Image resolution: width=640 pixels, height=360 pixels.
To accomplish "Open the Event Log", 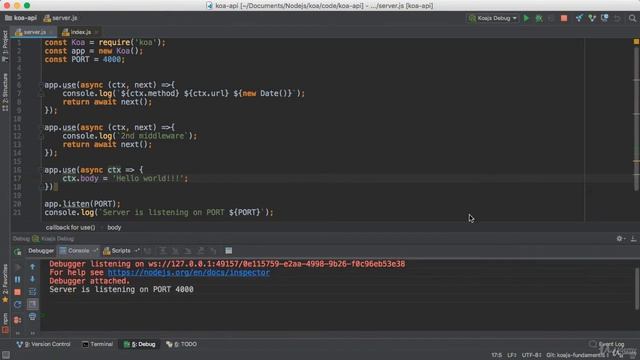I will point(607,344).
